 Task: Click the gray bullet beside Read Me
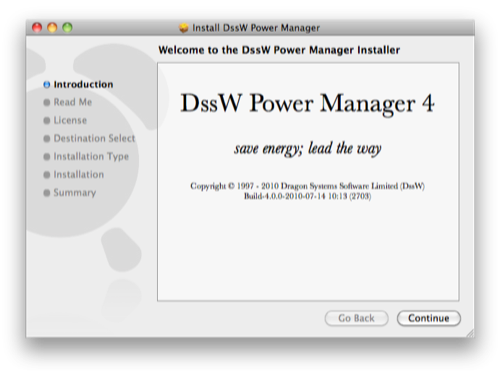click(x=47, y=102)
